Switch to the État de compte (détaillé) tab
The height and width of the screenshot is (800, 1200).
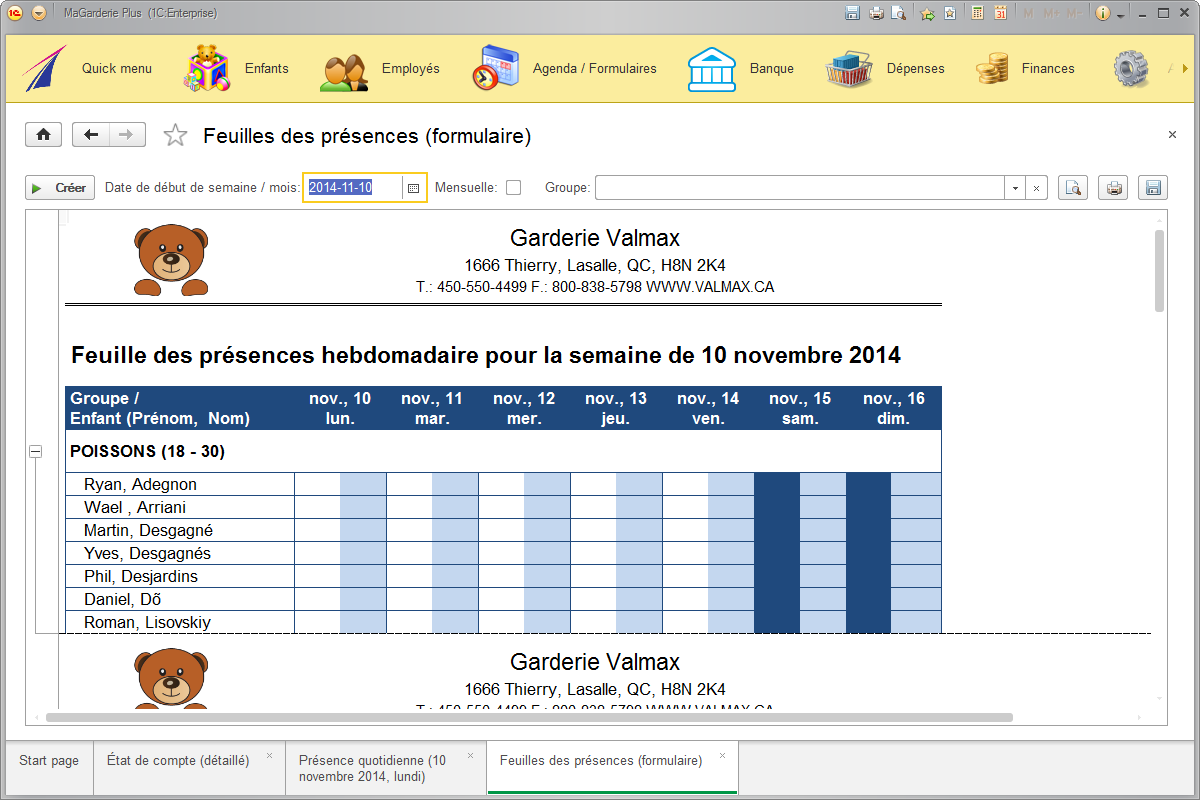(180, 760)
